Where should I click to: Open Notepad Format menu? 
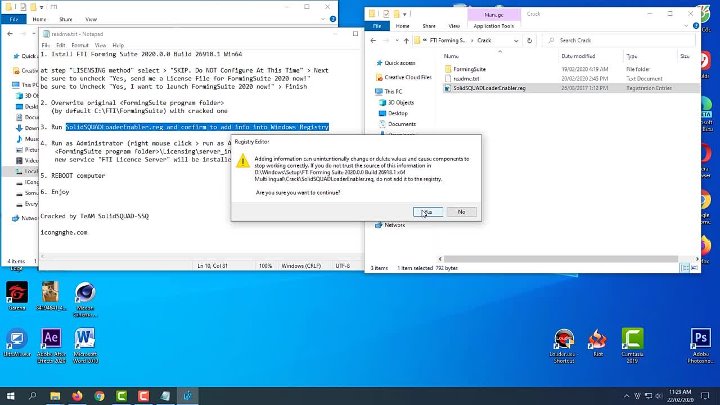(x=80, y=45)
